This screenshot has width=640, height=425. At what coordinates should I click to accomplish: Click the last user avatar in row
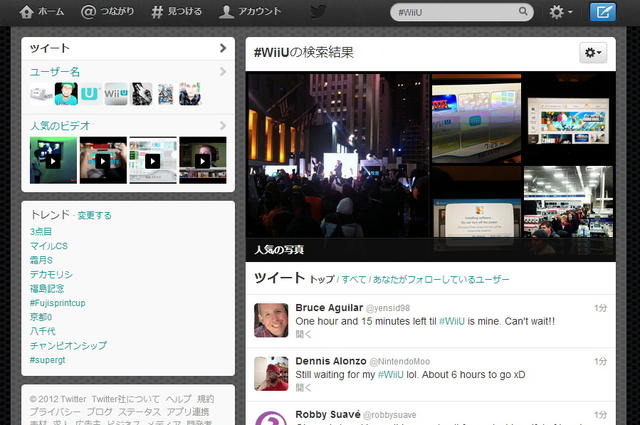(x=190, y=94)
